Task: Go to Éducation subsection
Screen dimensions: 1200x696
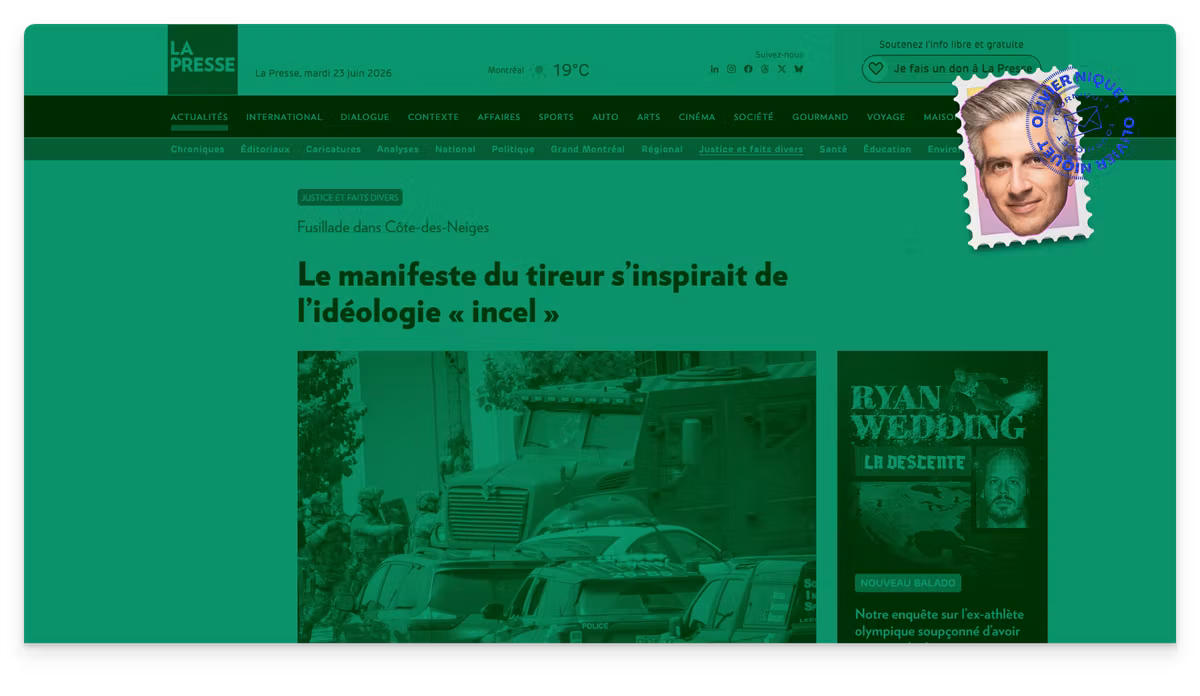Action: point(887,149)
